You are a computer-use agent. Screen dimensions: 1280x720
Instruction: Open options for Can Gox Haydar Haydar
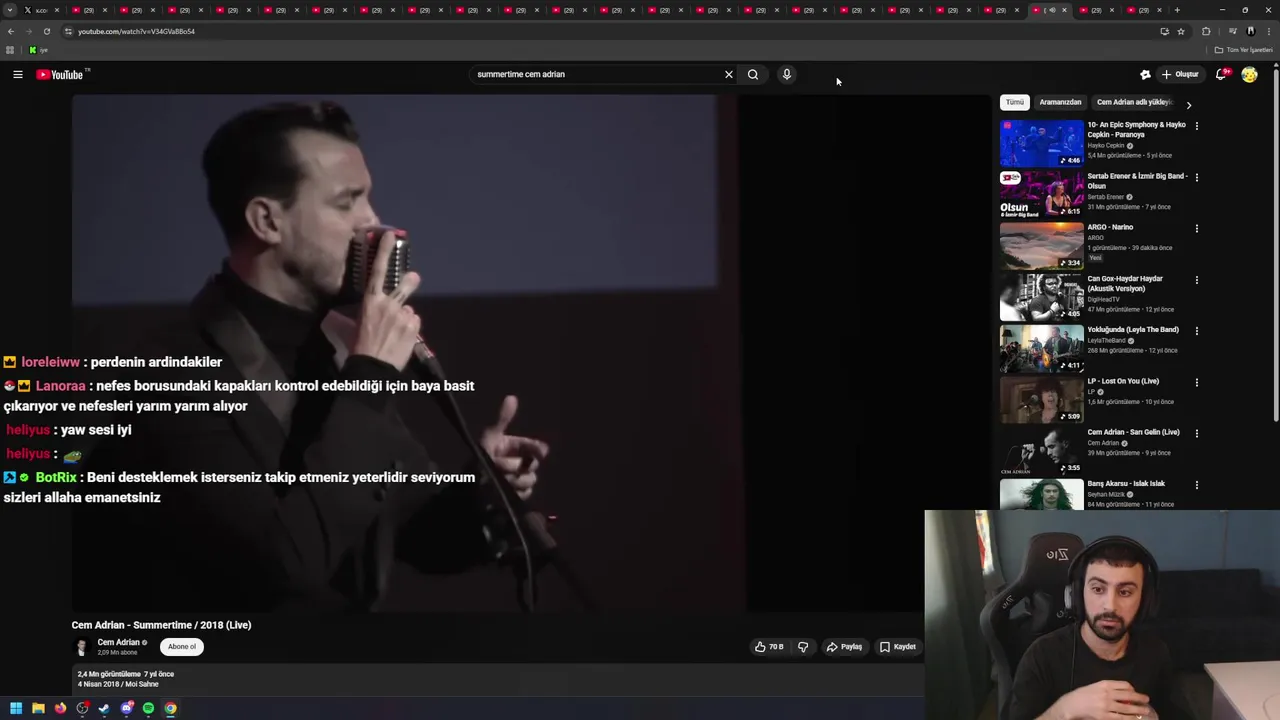(x=1196, y=280)
